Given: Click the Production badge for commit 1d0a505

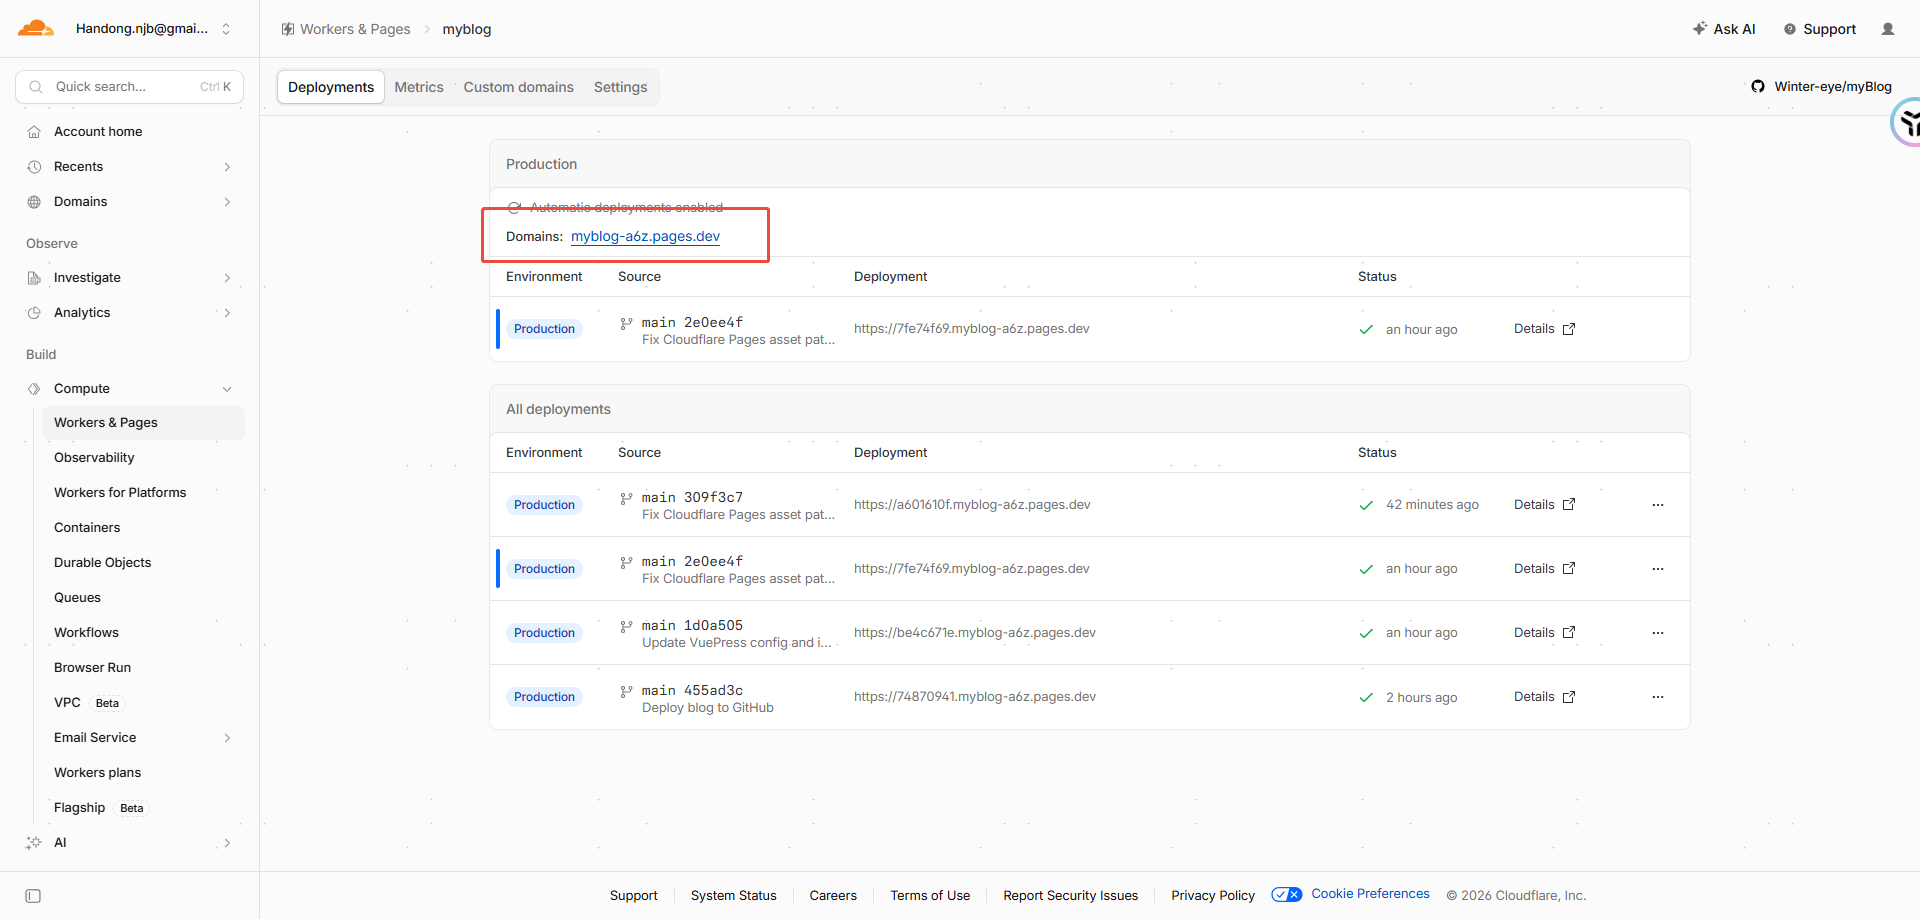Looking at the screenshot, I should (544, 633).
